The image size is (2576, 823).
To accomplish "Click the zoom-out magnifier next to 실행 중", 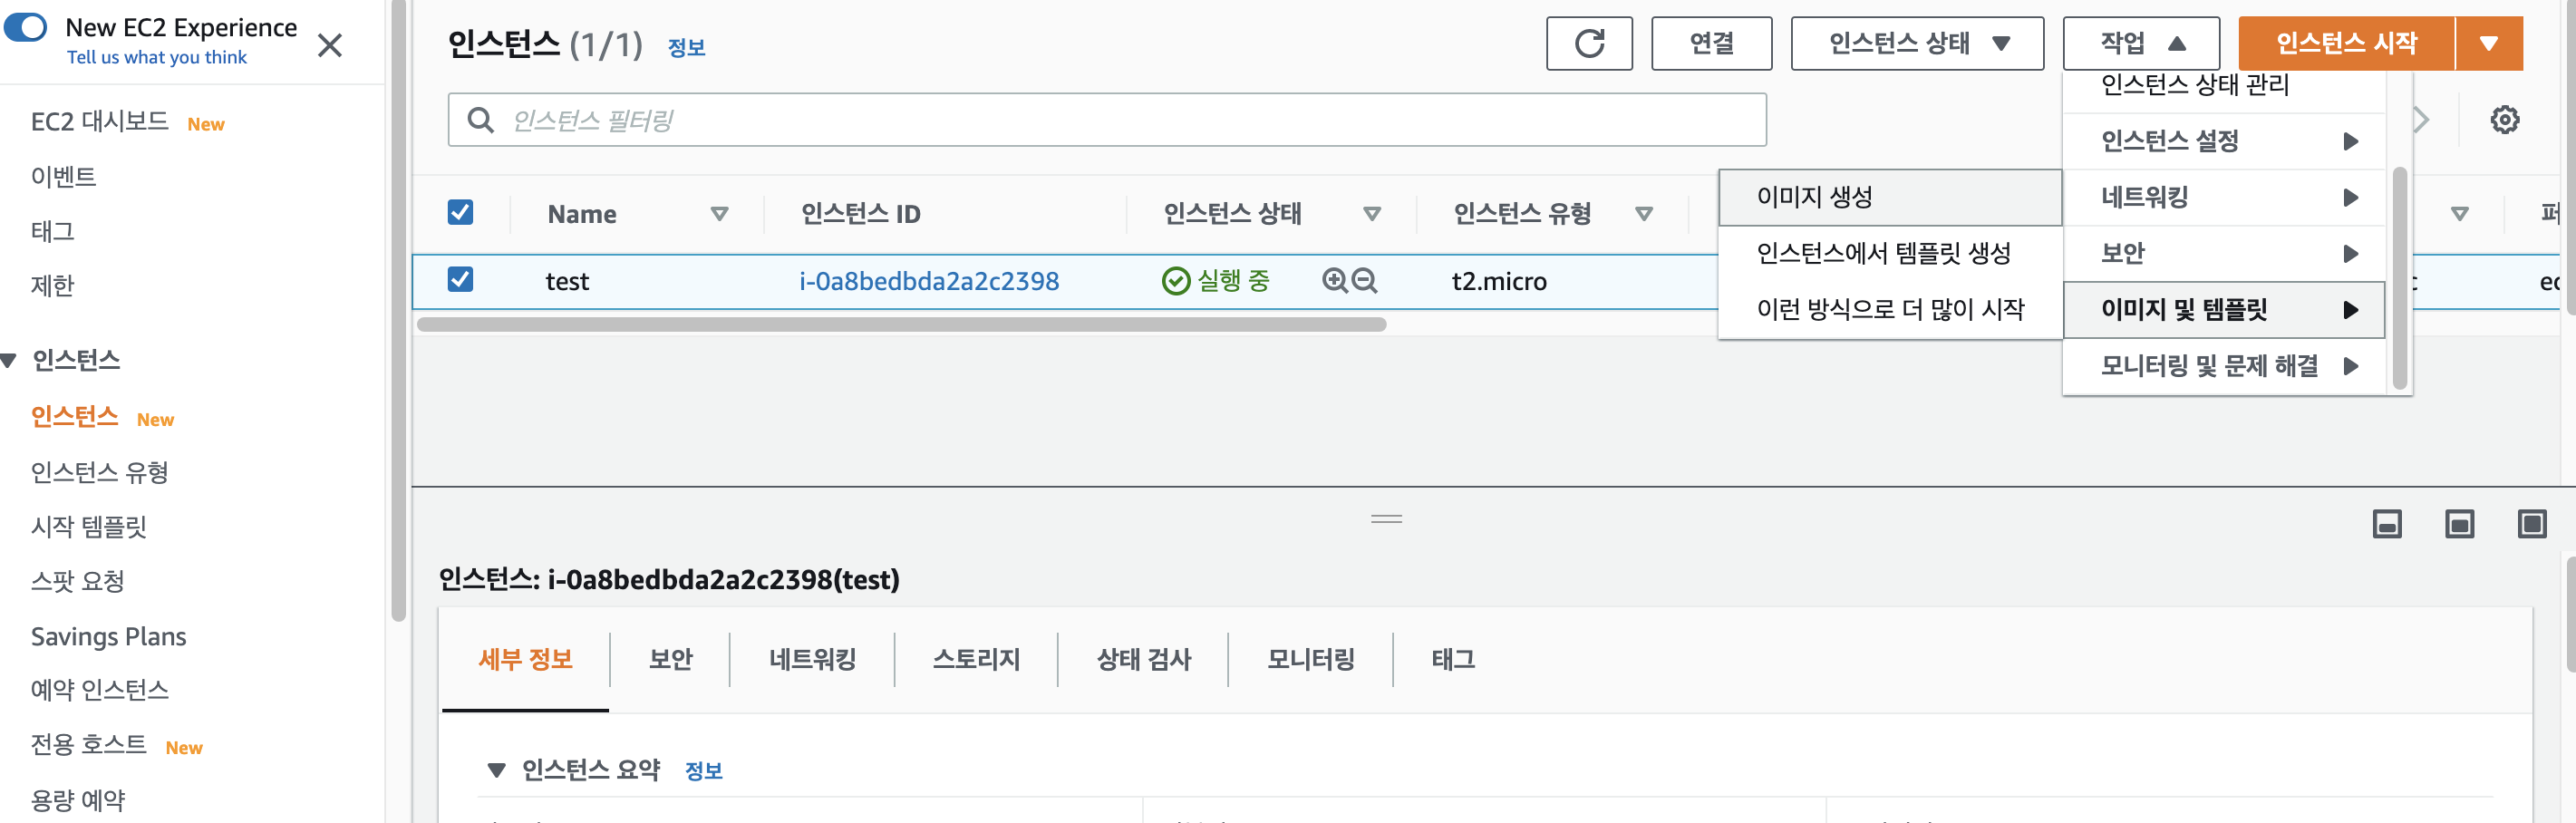I will click(1364, 280).
